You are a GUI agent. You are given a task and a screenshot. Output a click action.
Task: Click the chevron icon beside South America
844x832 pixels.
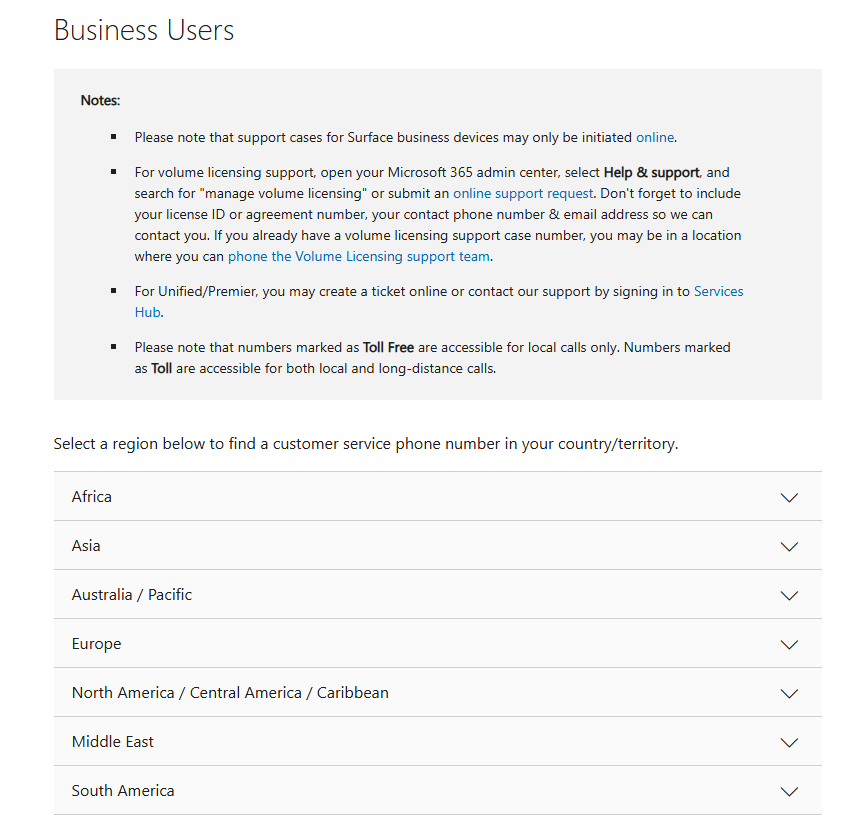coord(789,792)
